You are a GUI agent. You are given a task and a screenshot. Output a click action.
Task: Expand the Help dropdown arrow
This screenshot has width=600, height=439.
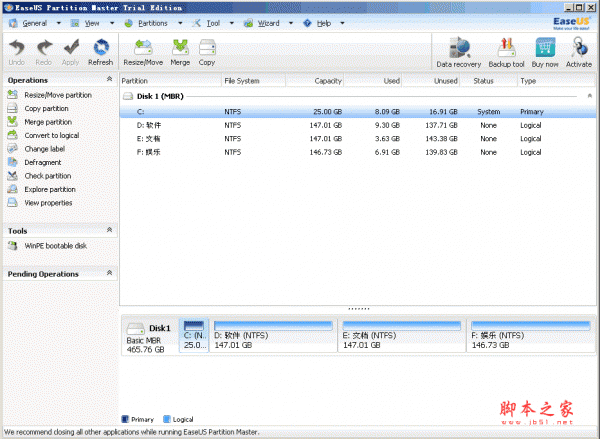point(342,23)
